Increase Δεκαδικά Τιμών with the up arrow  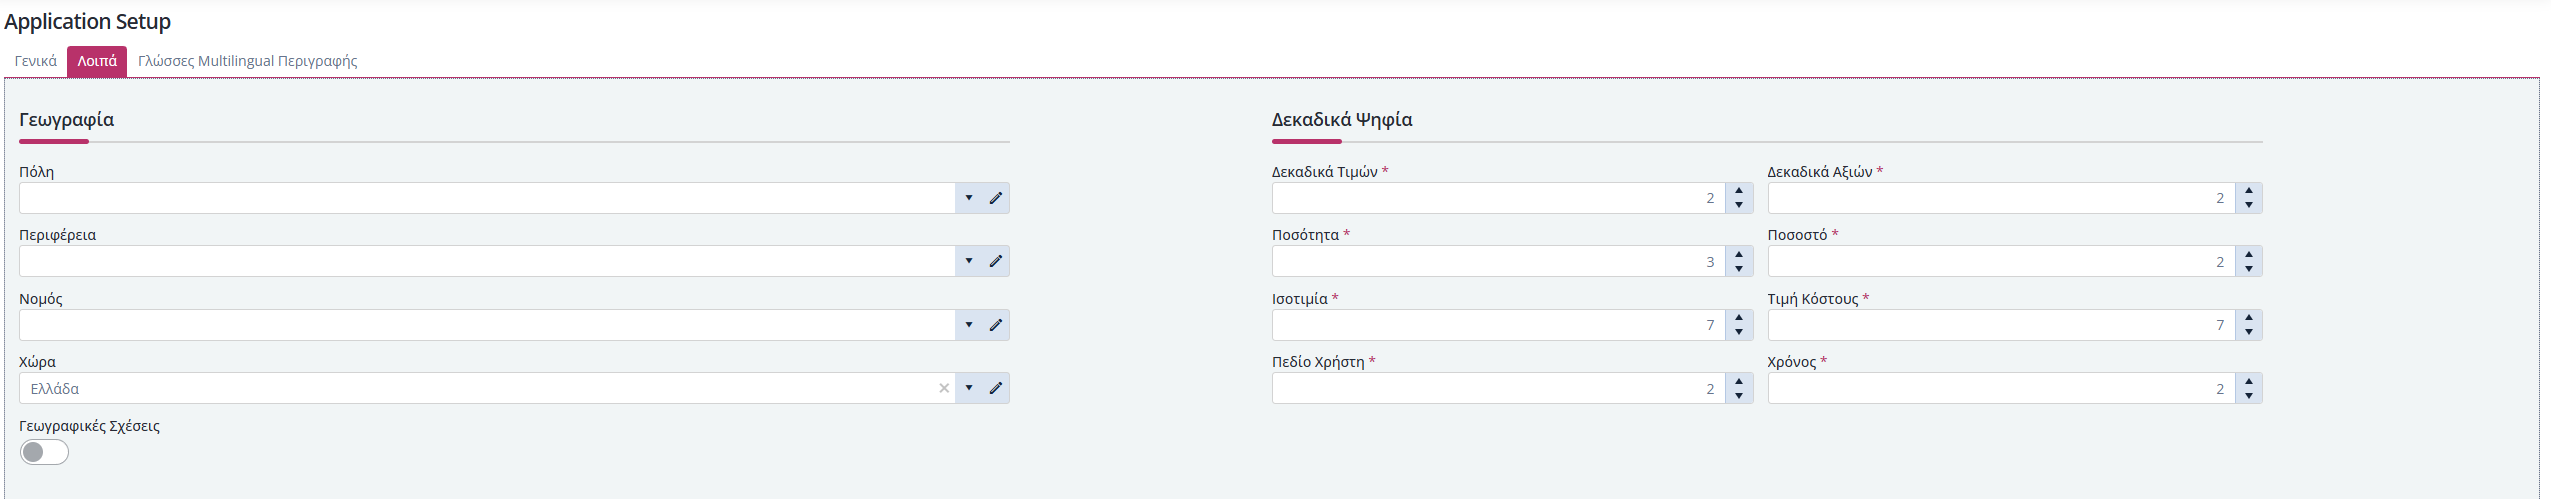[1739, 191]
